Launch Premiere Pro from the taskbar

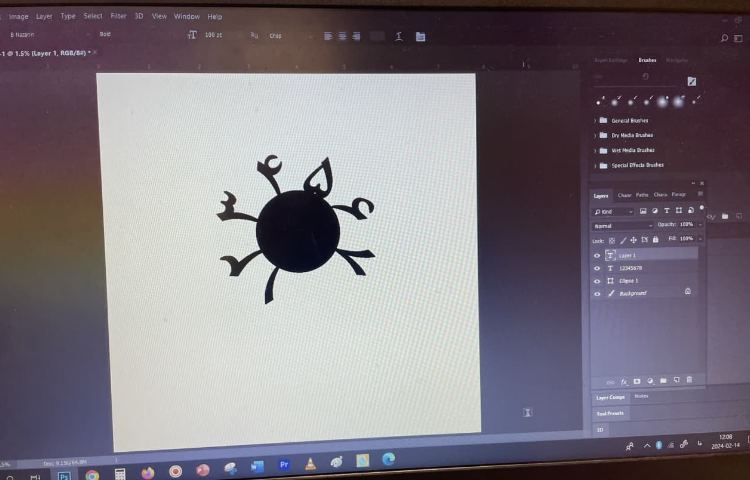[x=284, y=464]
